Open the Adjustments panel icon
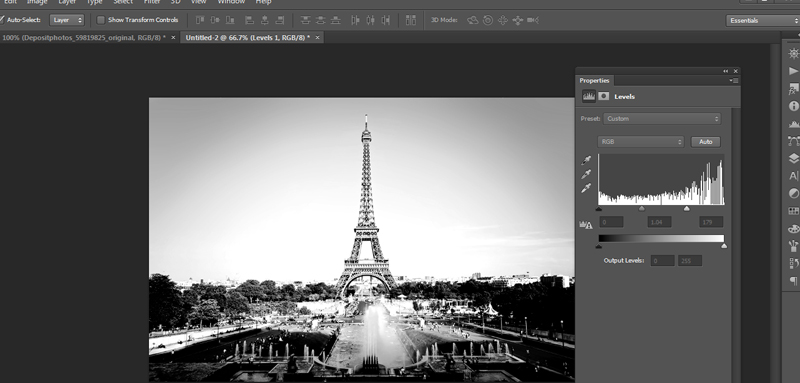This screenshot has height=383, width=800. (793, 193)
